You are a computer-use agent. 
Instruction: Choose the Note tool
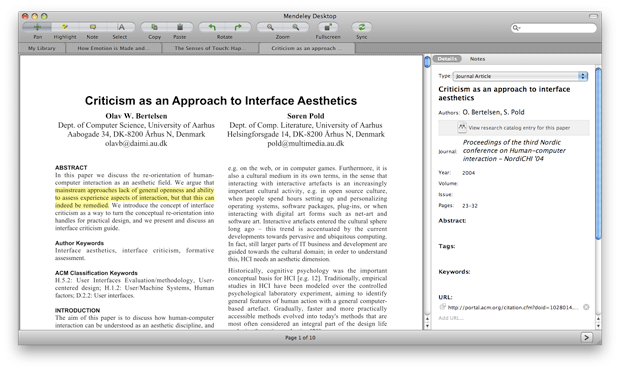(x=93, y=27)
